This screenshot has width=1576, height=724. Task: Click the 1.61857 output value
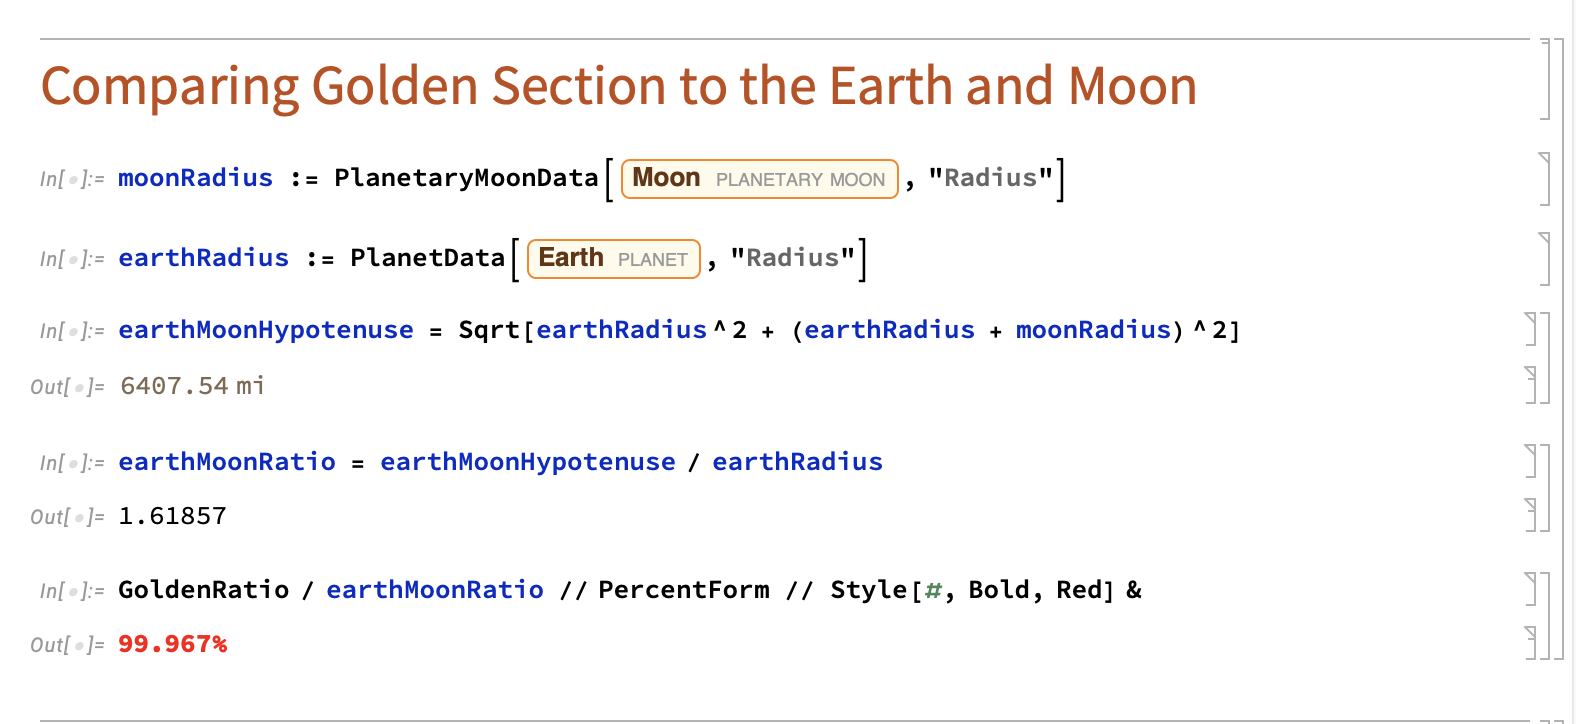[x=173, y=516]
